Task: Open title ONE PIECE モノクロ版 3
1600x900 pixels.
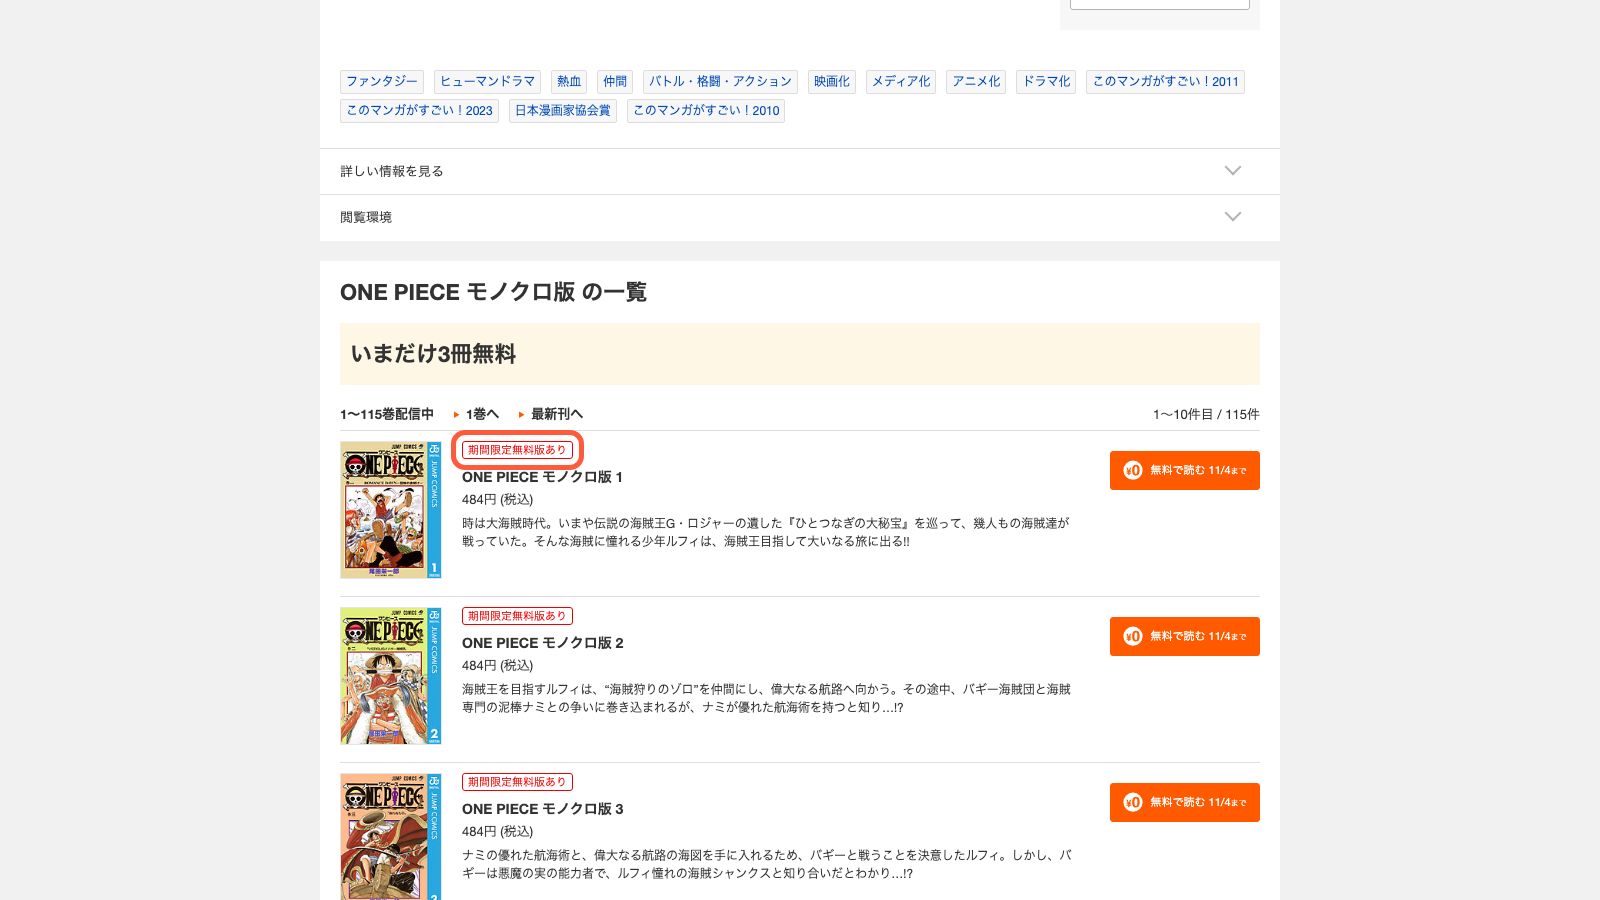Action: (x=542, y=809)
